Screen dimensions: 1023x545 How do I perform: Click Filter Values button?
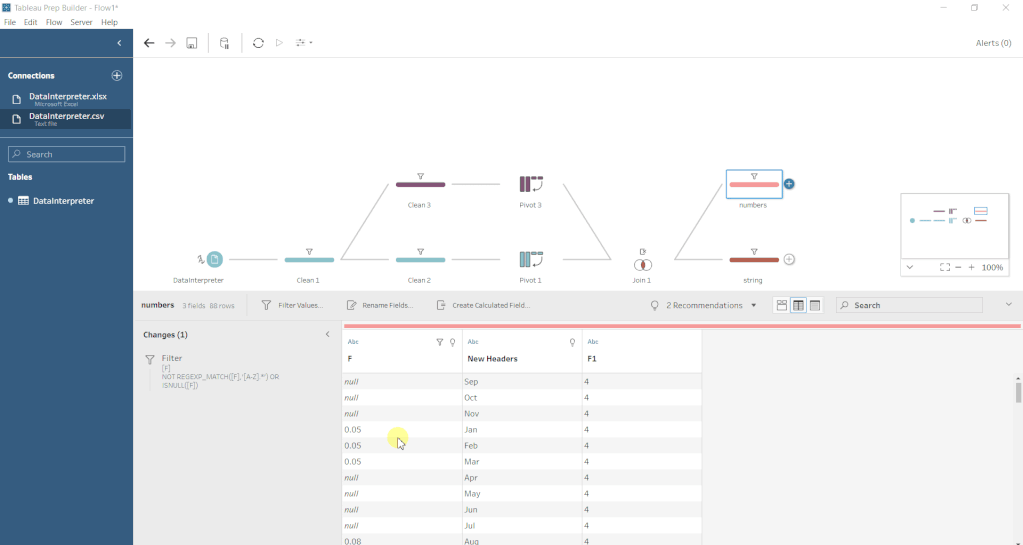click(292, 305)
